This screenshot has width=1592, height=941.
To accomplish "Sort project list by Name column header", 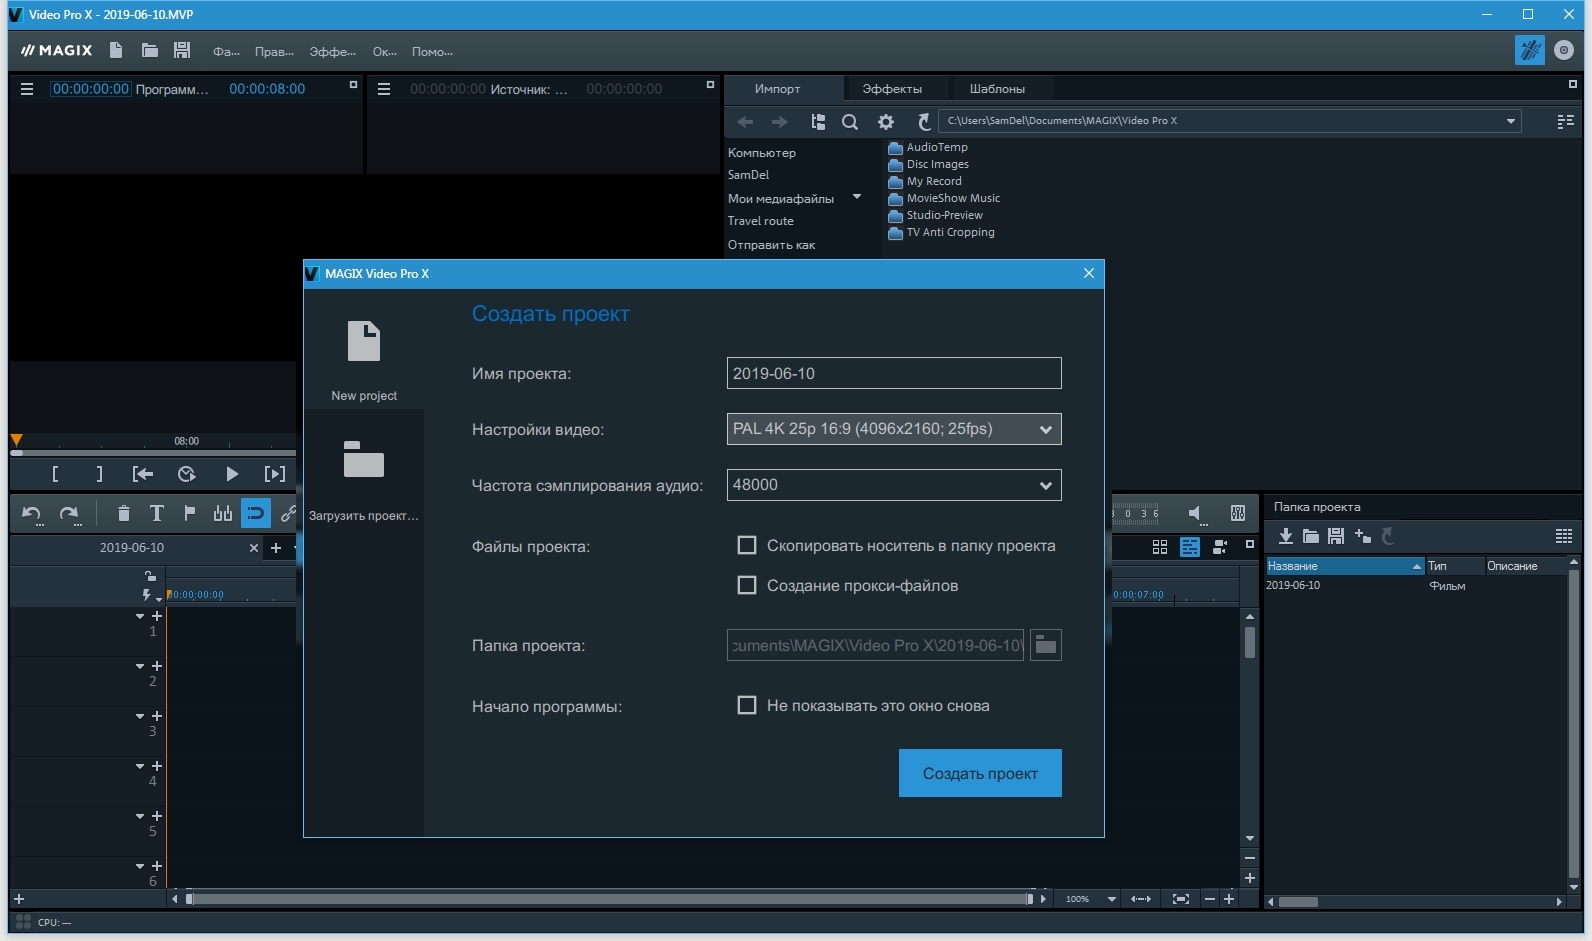I will click(1344, 566).
